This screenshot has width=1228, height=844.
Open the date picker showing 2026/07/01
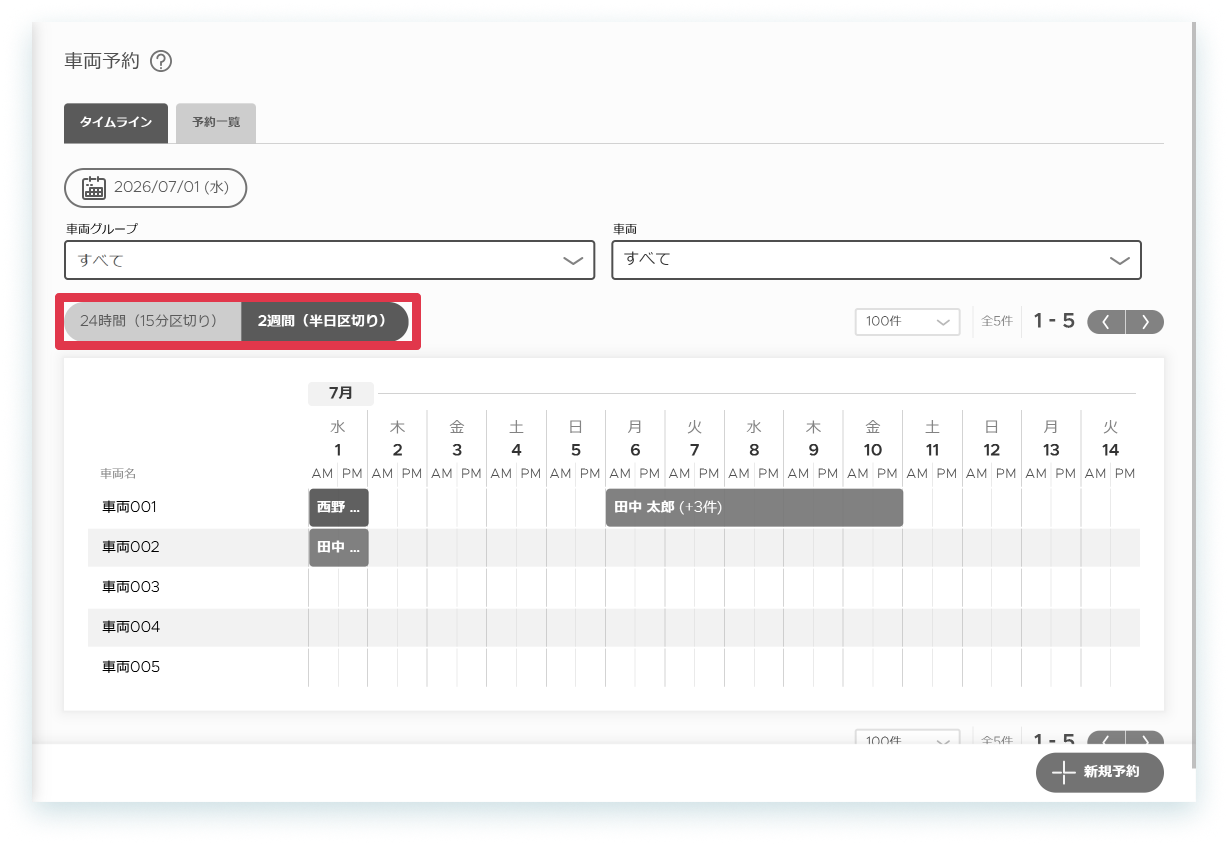point(156,187)
